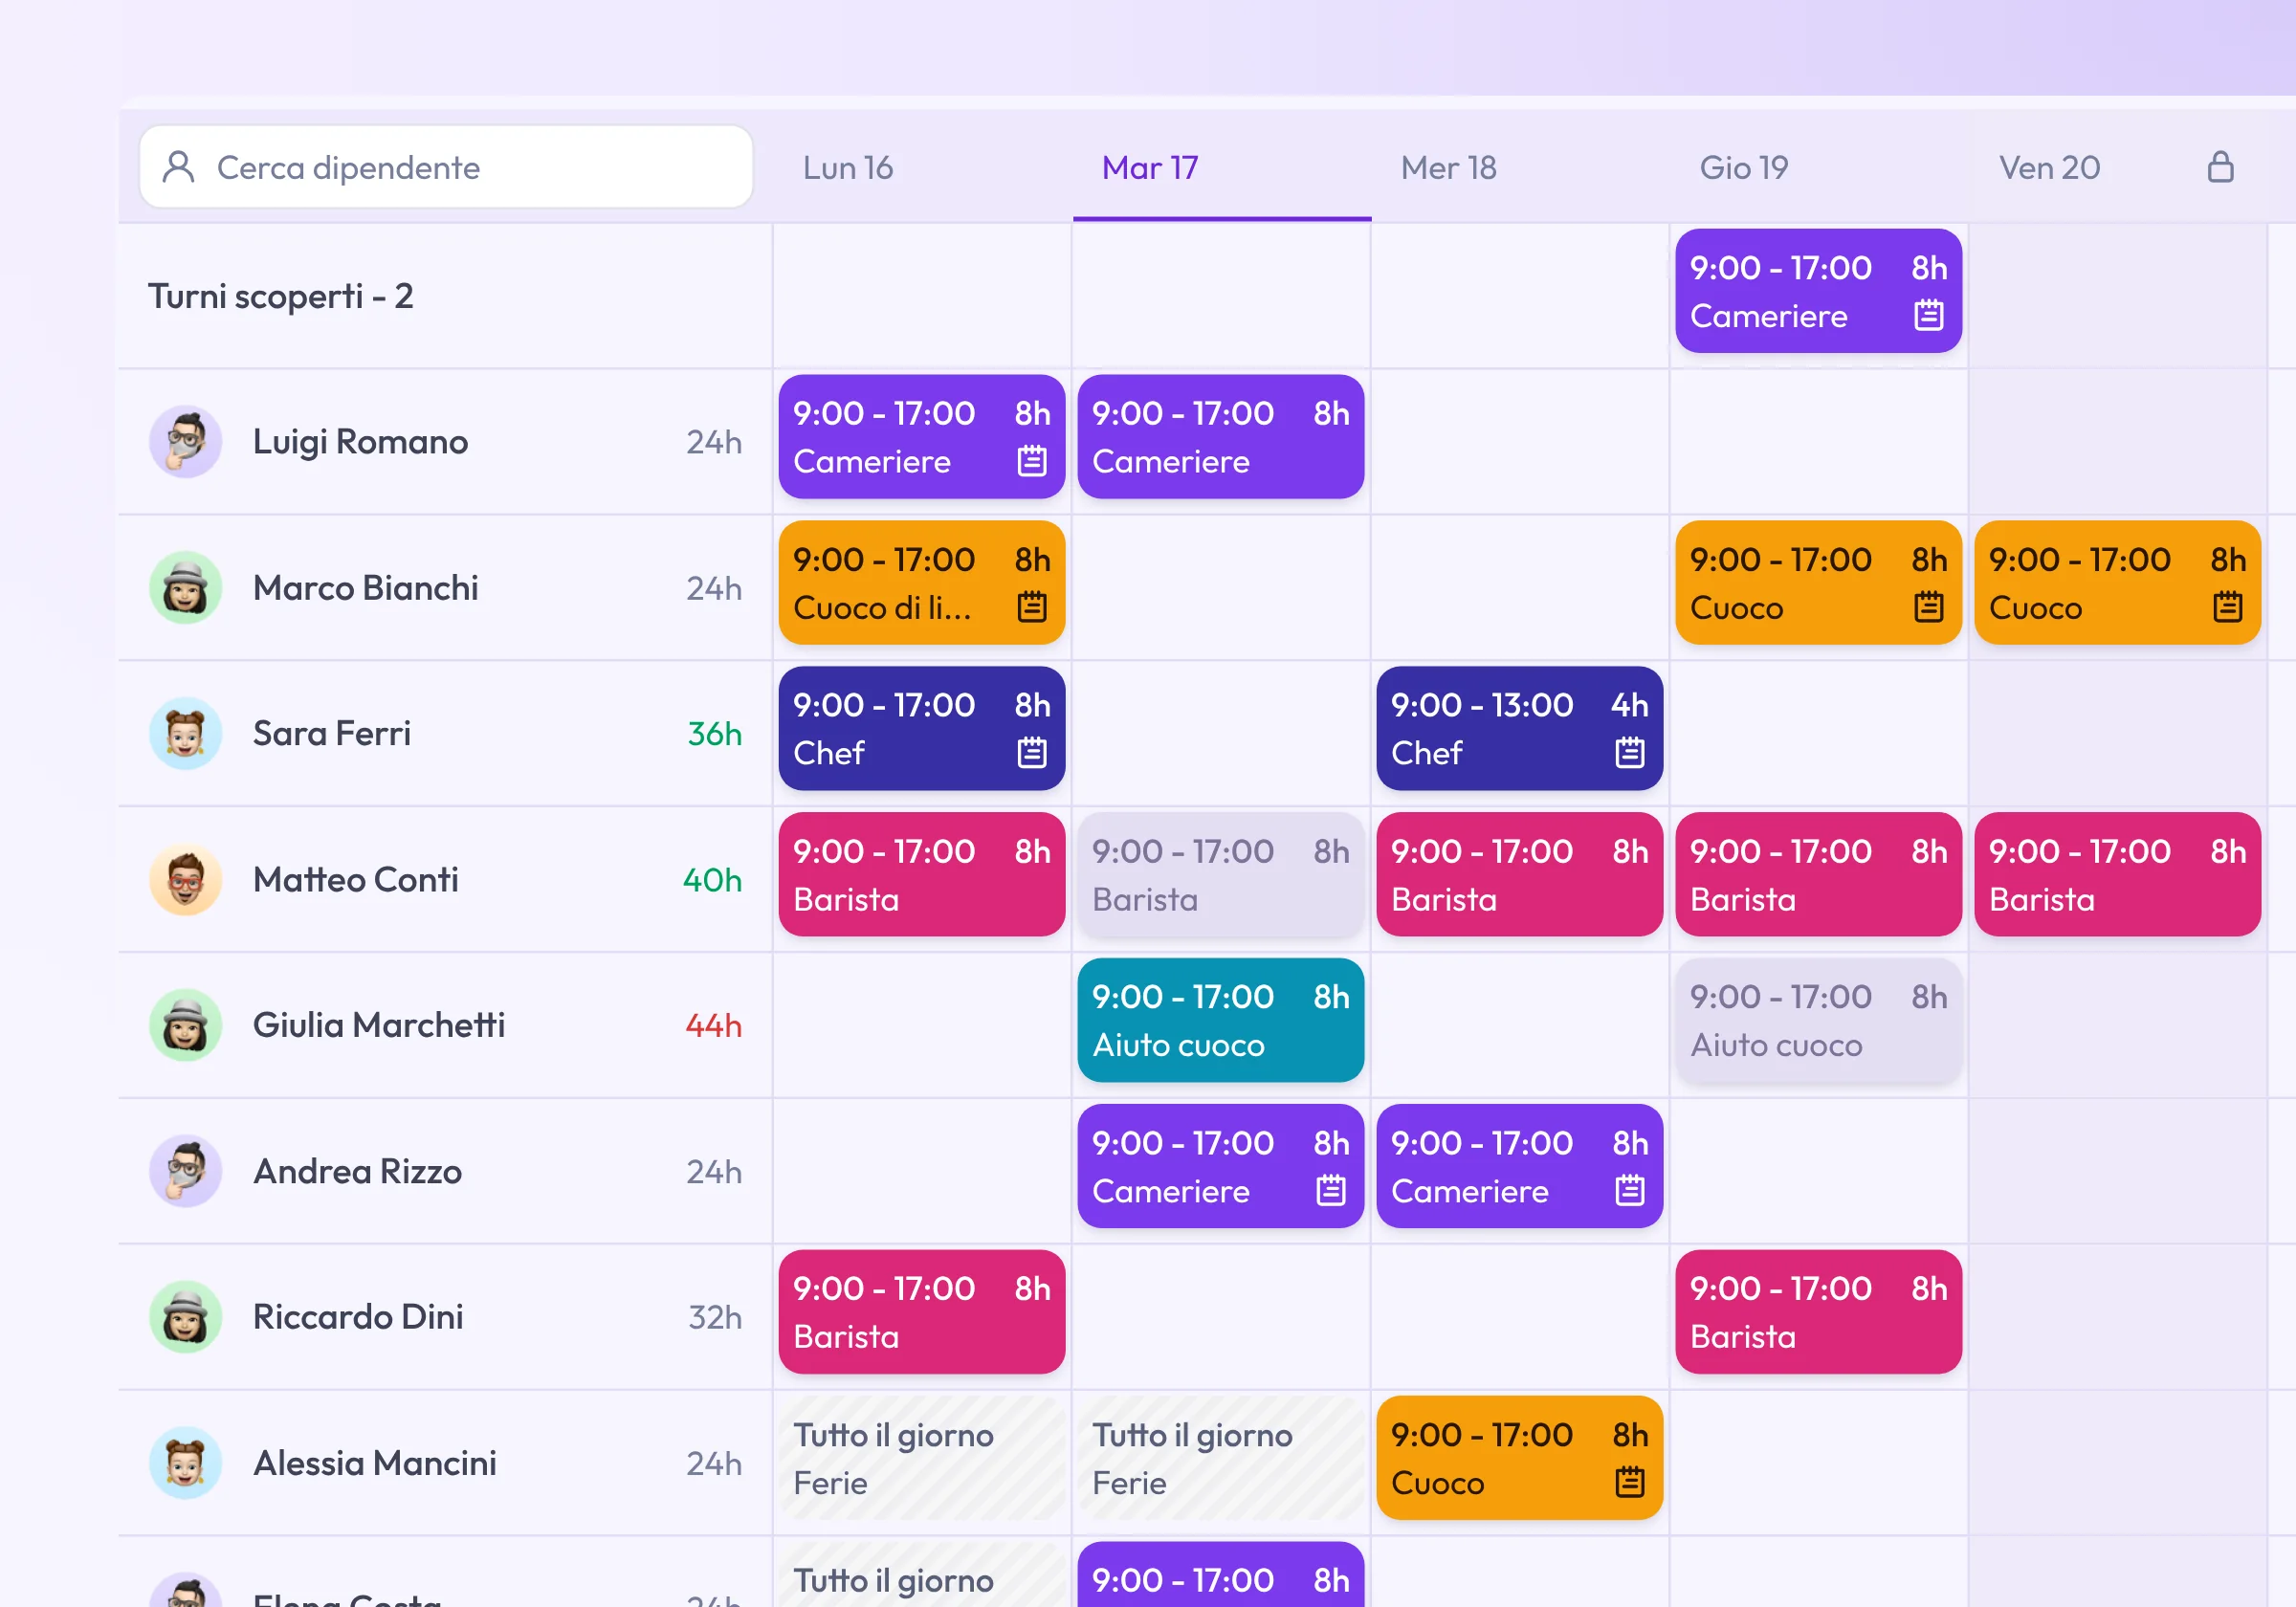The image size is (2296, 1607).
Task: Open note icon on Alessia Mancini's Cuoco shift
Action: click(x=1630, y=1483)
